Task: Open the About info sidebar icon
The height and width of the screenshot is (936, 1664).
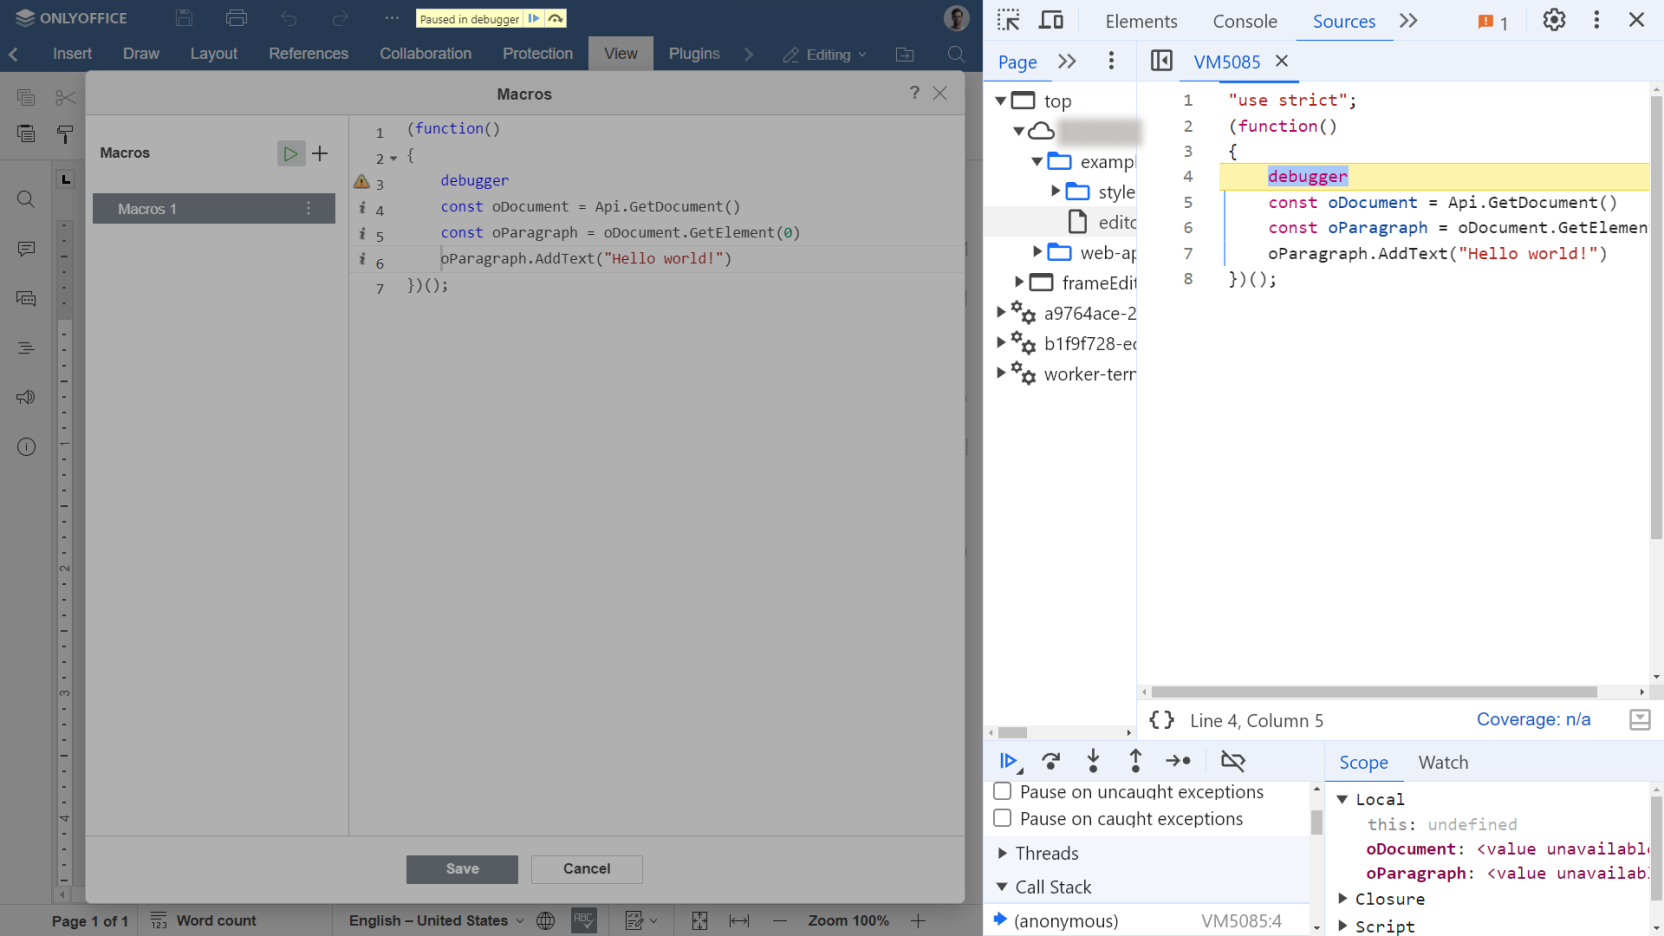Action: click(26, 447)
